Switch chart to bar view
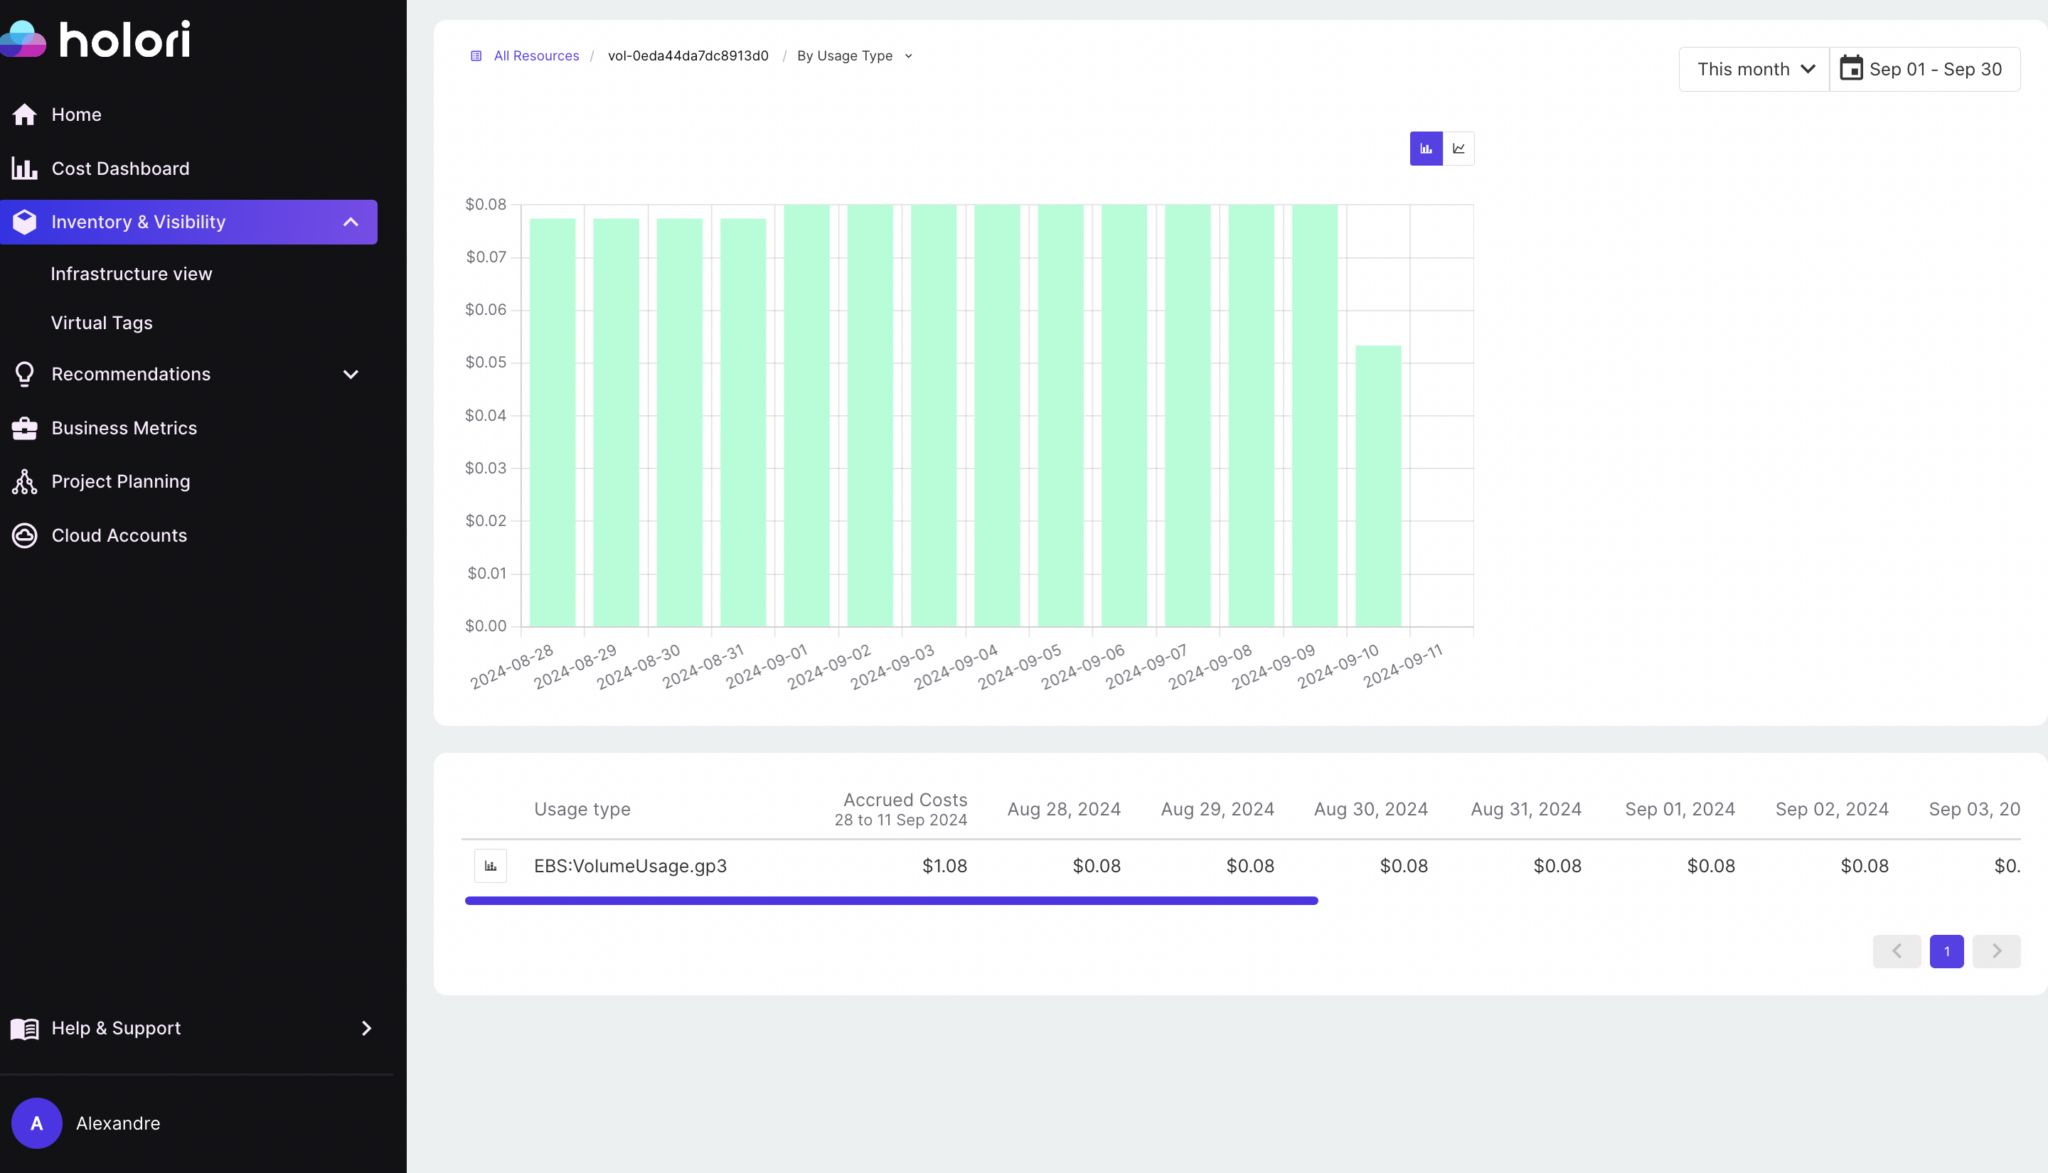 tap(1426, 149)
